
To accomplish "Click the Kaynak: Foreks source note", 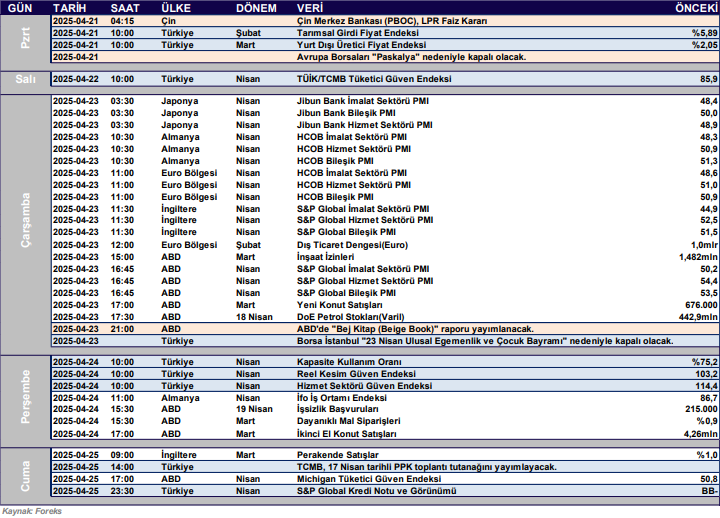I will point(31,510).
